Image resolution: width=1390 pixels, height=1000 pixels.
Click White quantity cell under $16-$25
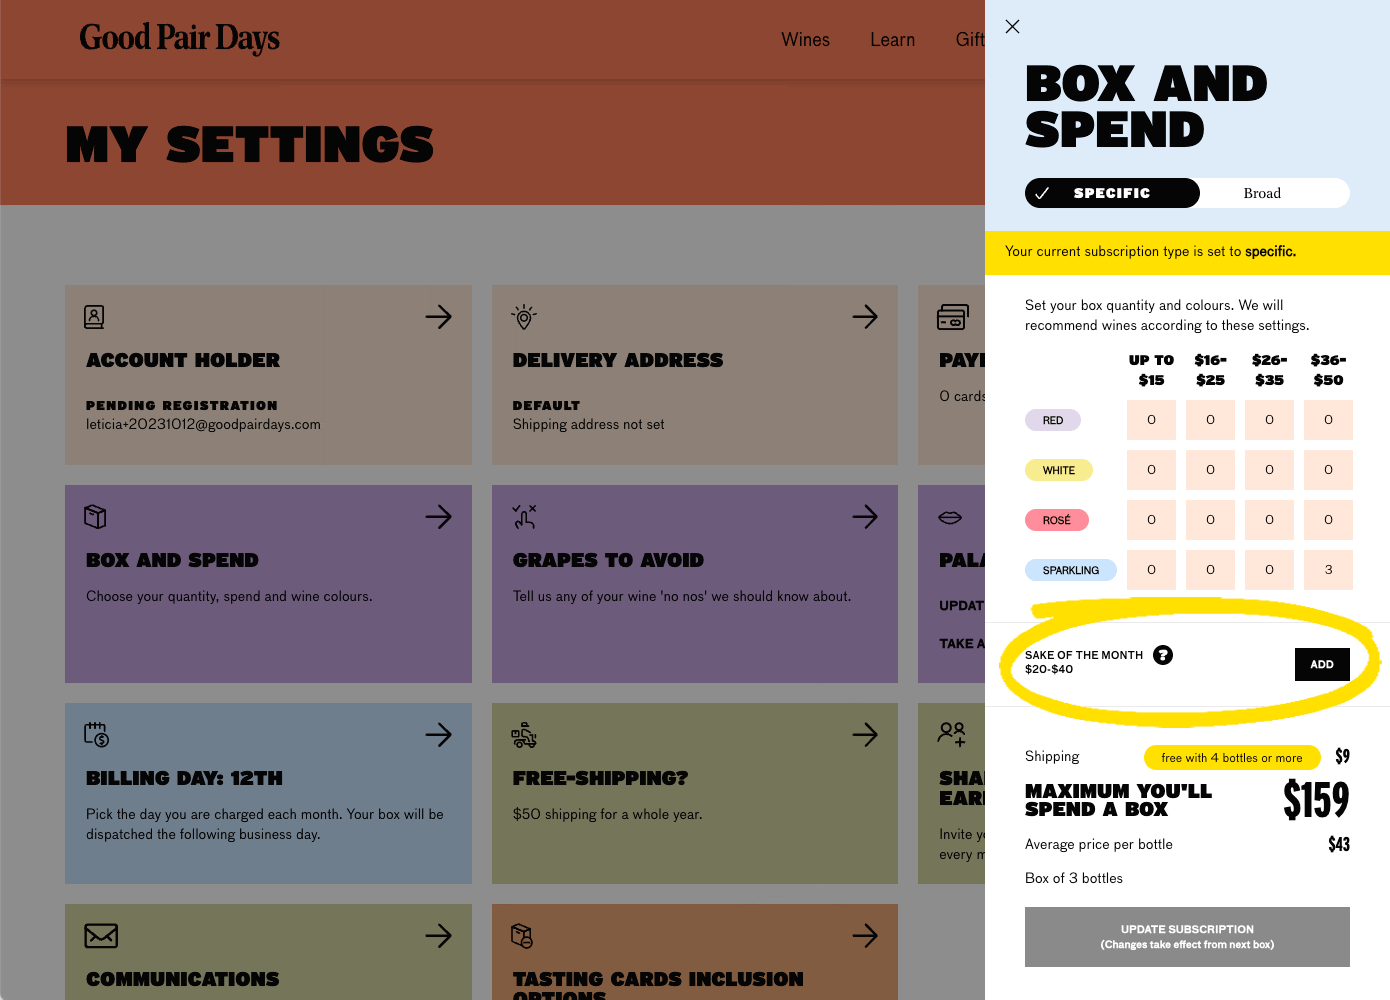pyautogui.click(x=1210, y=470)
